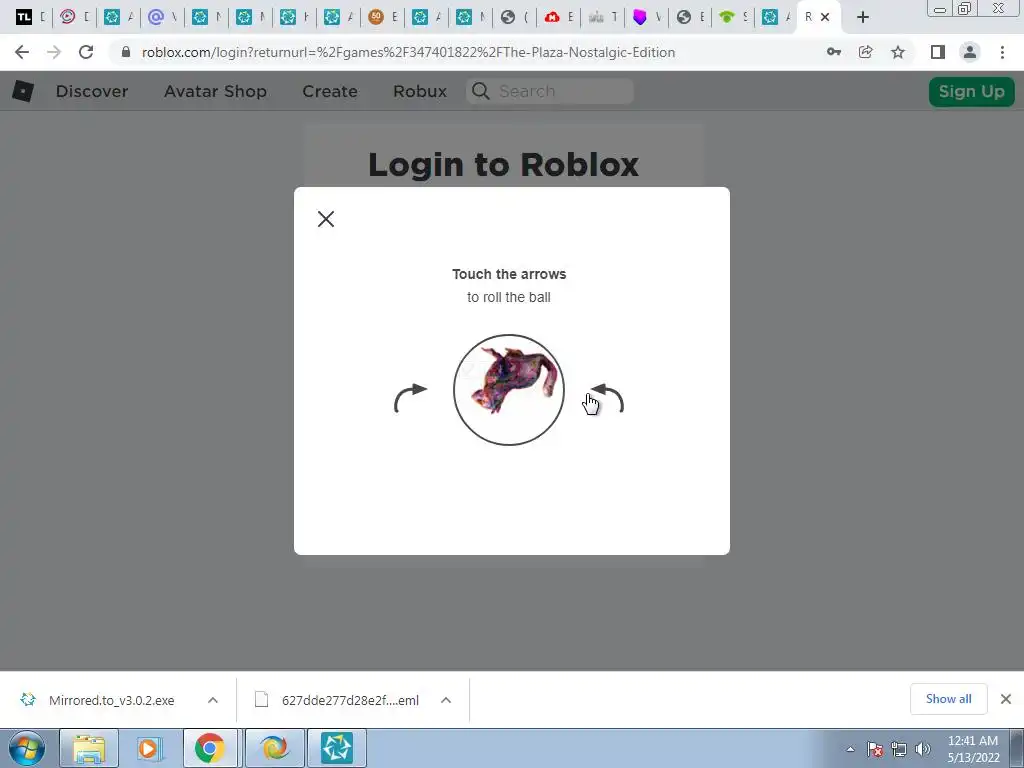Screen dimensions: 1024x768
Task: Reload the page with the refresh icon
Action: click(86, 52)
